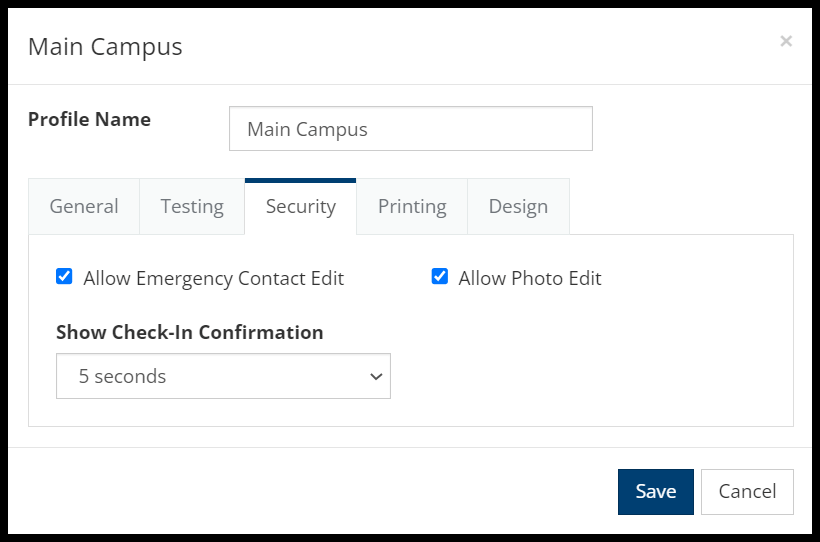Image resolution: width=820 pixels, height=542 pixels.
Task: Disable the Allow Photo Edit checkbox
Action: pos(439,276)
